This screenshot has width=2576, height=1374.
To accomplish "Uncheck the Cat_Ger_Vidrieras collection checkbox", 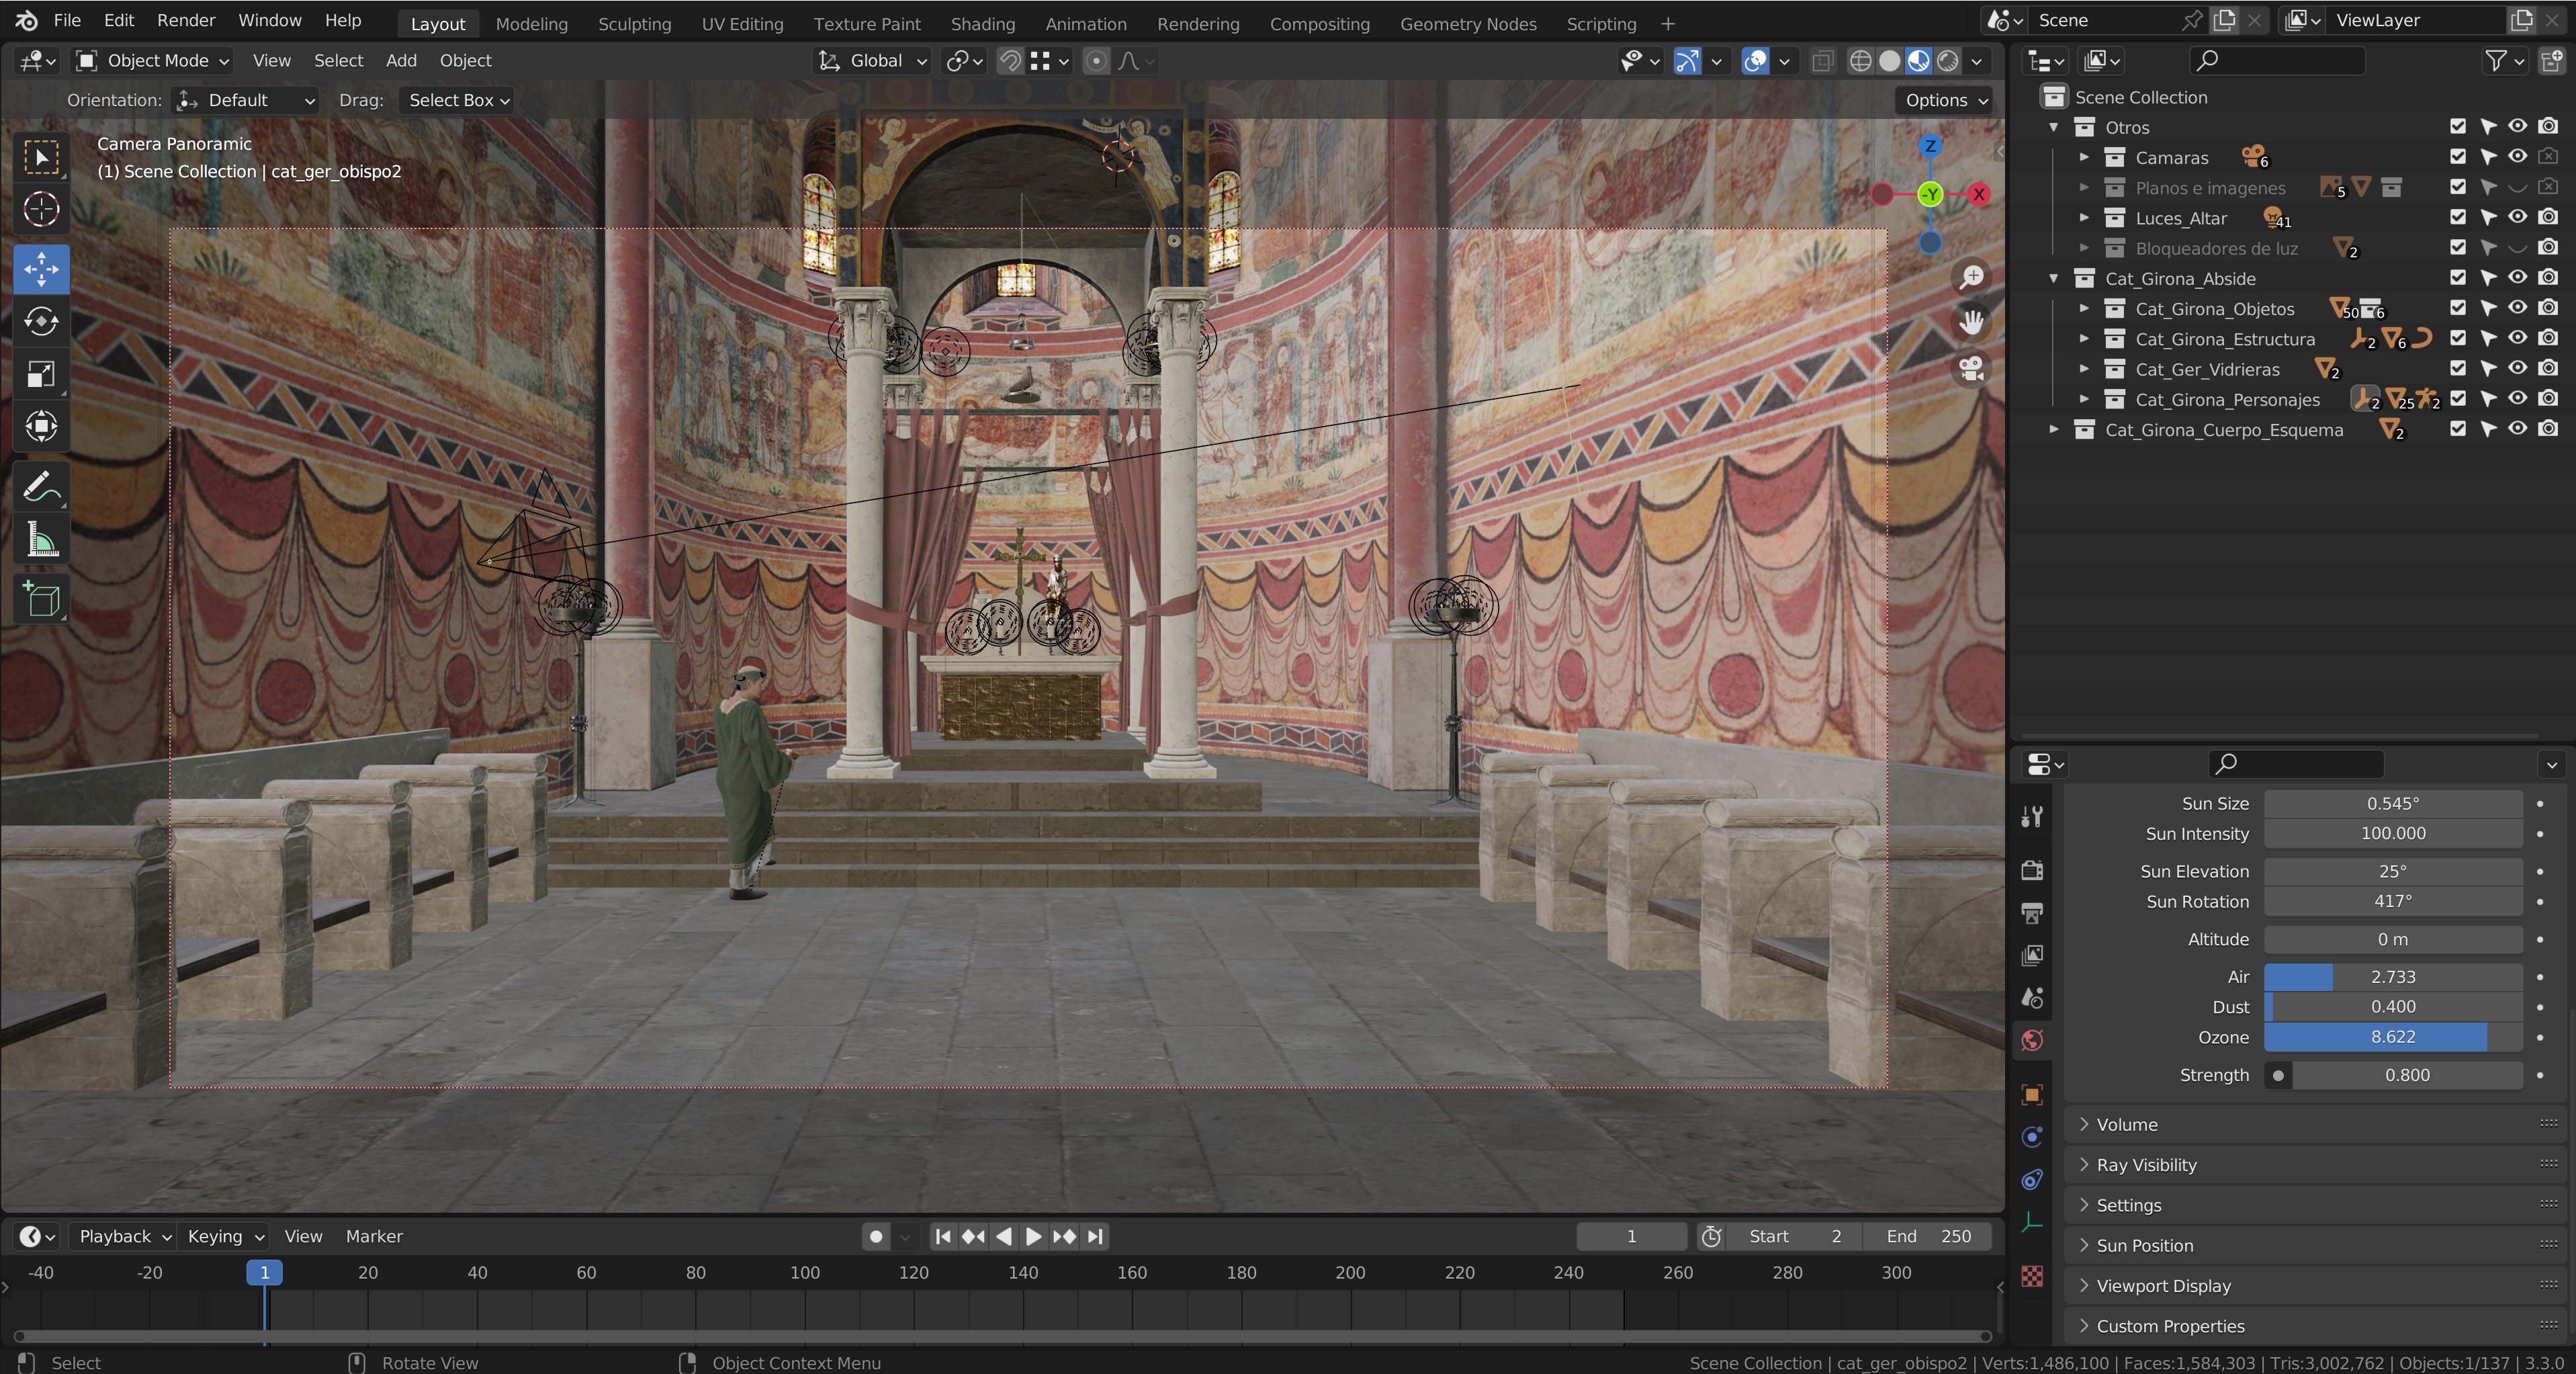I will point(2458,369).
